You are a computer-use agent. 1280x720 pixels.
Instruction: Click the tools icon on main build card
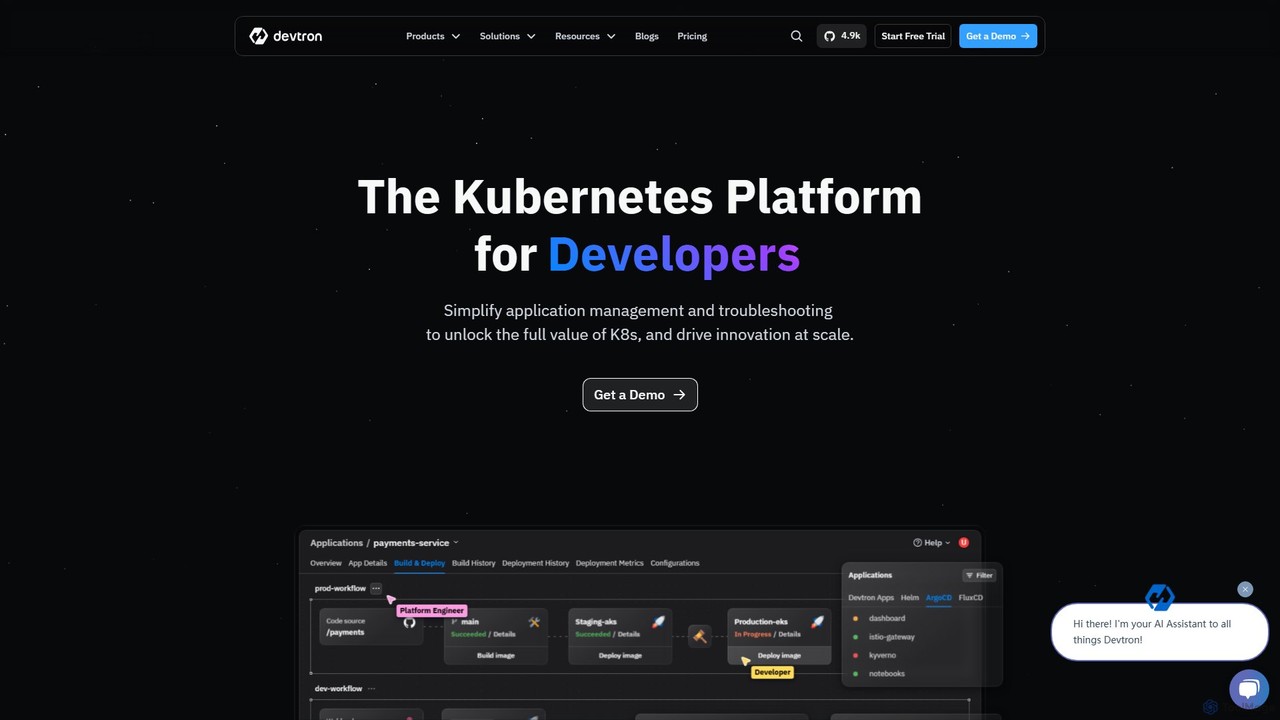point(534,622)
